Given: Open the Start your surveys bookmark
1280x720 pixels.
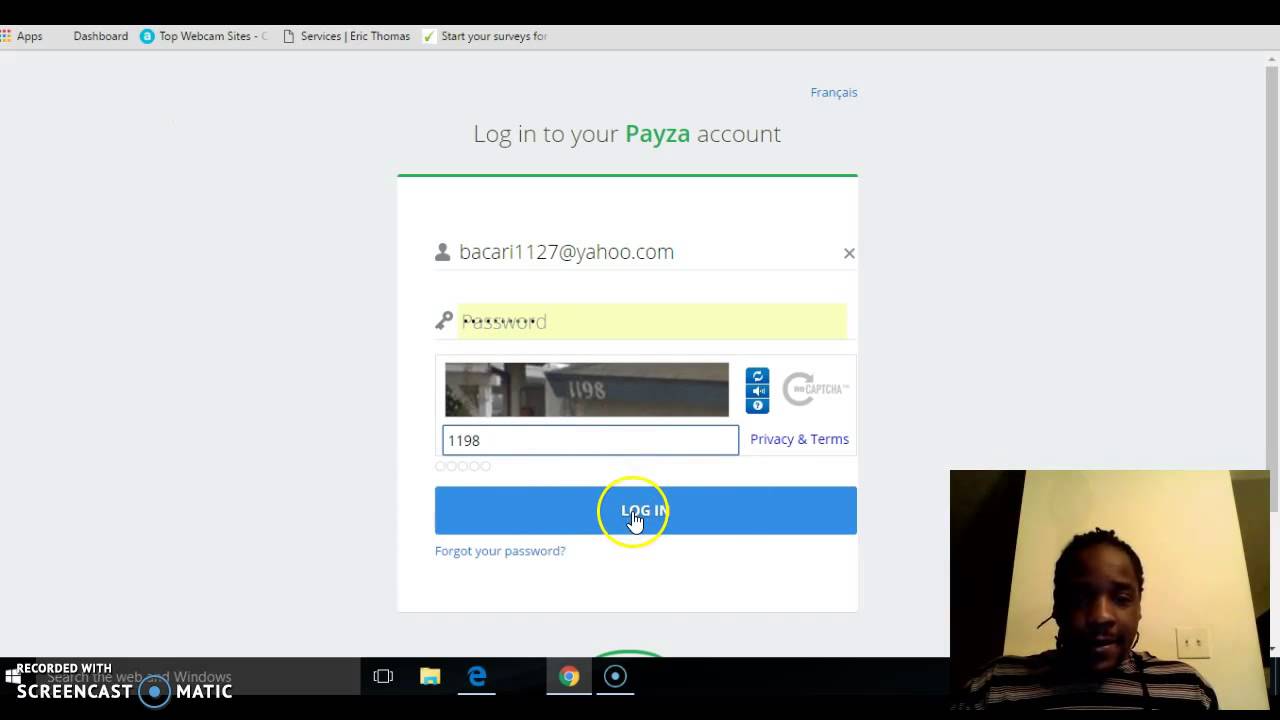Looking at the screenshot, I should (485, 36).
